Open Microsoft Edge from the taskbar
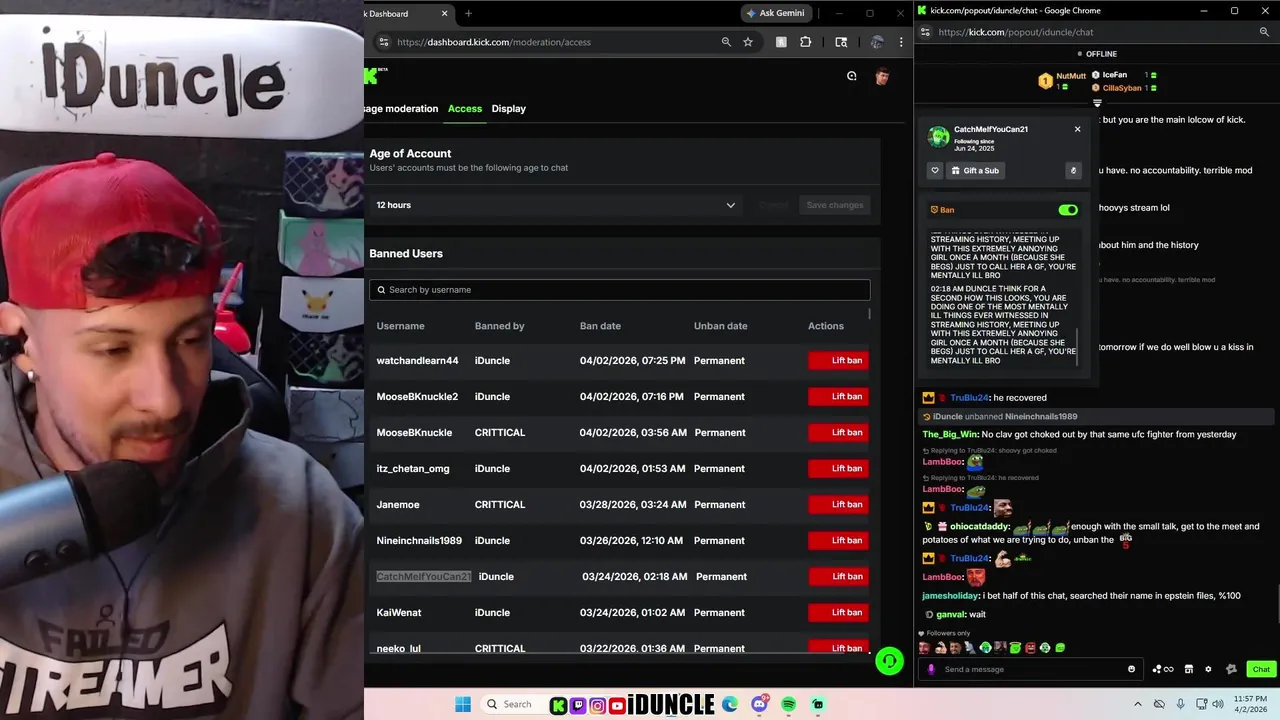 730,704
